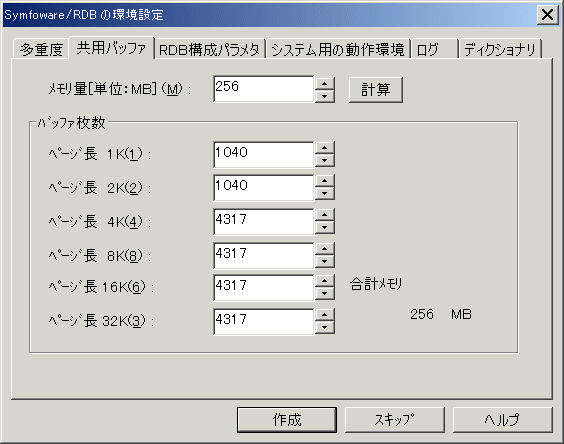
Task: Click the スキップ skip button
Action: coord(395,420)
